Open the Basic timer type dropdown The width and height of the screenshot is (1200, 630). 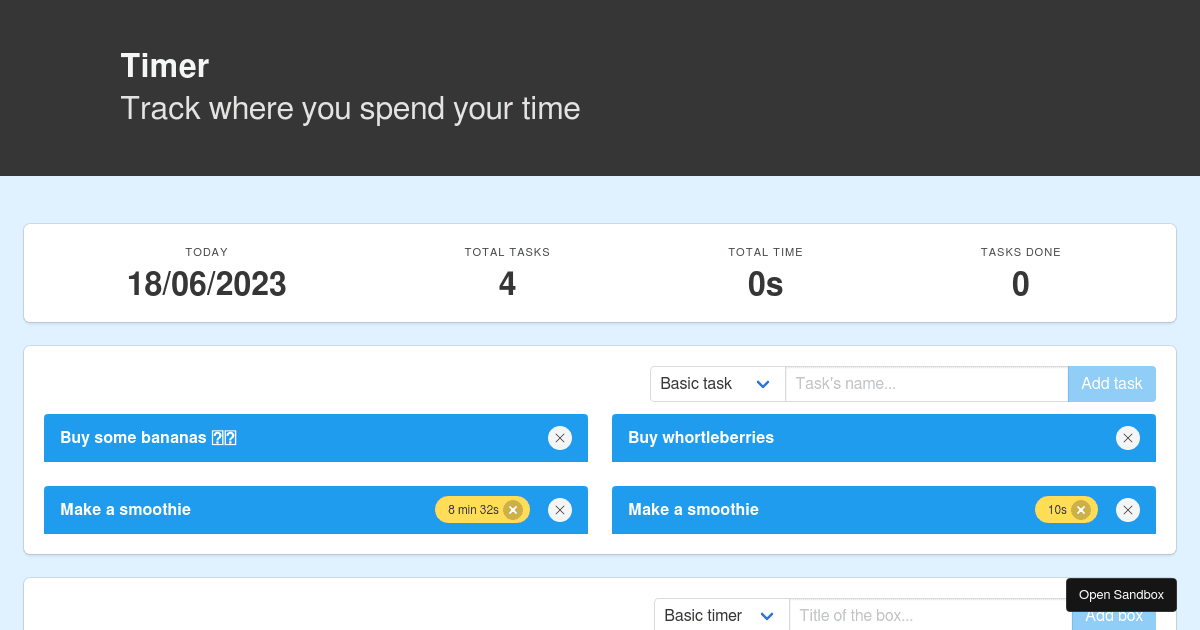720,616
